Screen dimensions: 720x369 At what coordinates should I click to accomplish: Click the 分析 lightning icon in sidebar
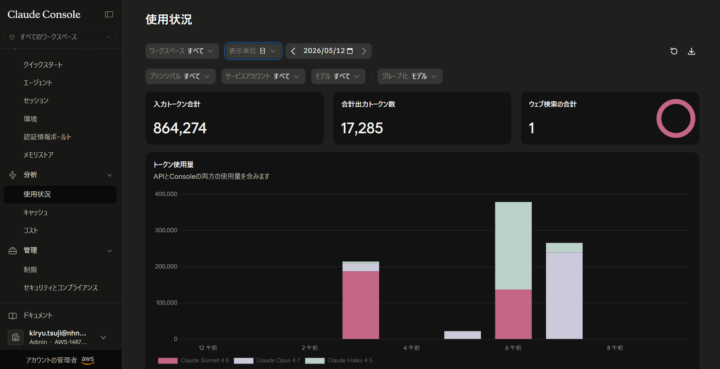(13, 175)
